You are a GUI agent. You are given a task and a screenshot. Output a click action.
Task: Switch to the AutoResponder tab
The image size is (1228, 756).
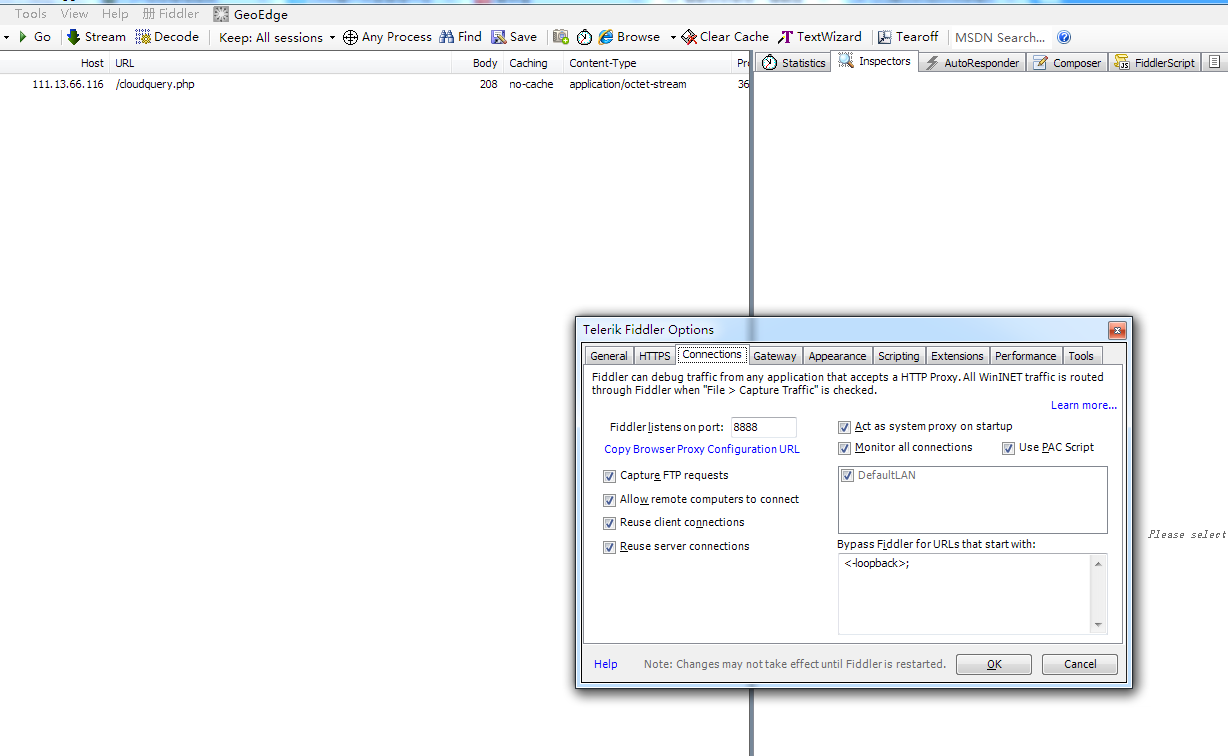[x=972, y=62]
